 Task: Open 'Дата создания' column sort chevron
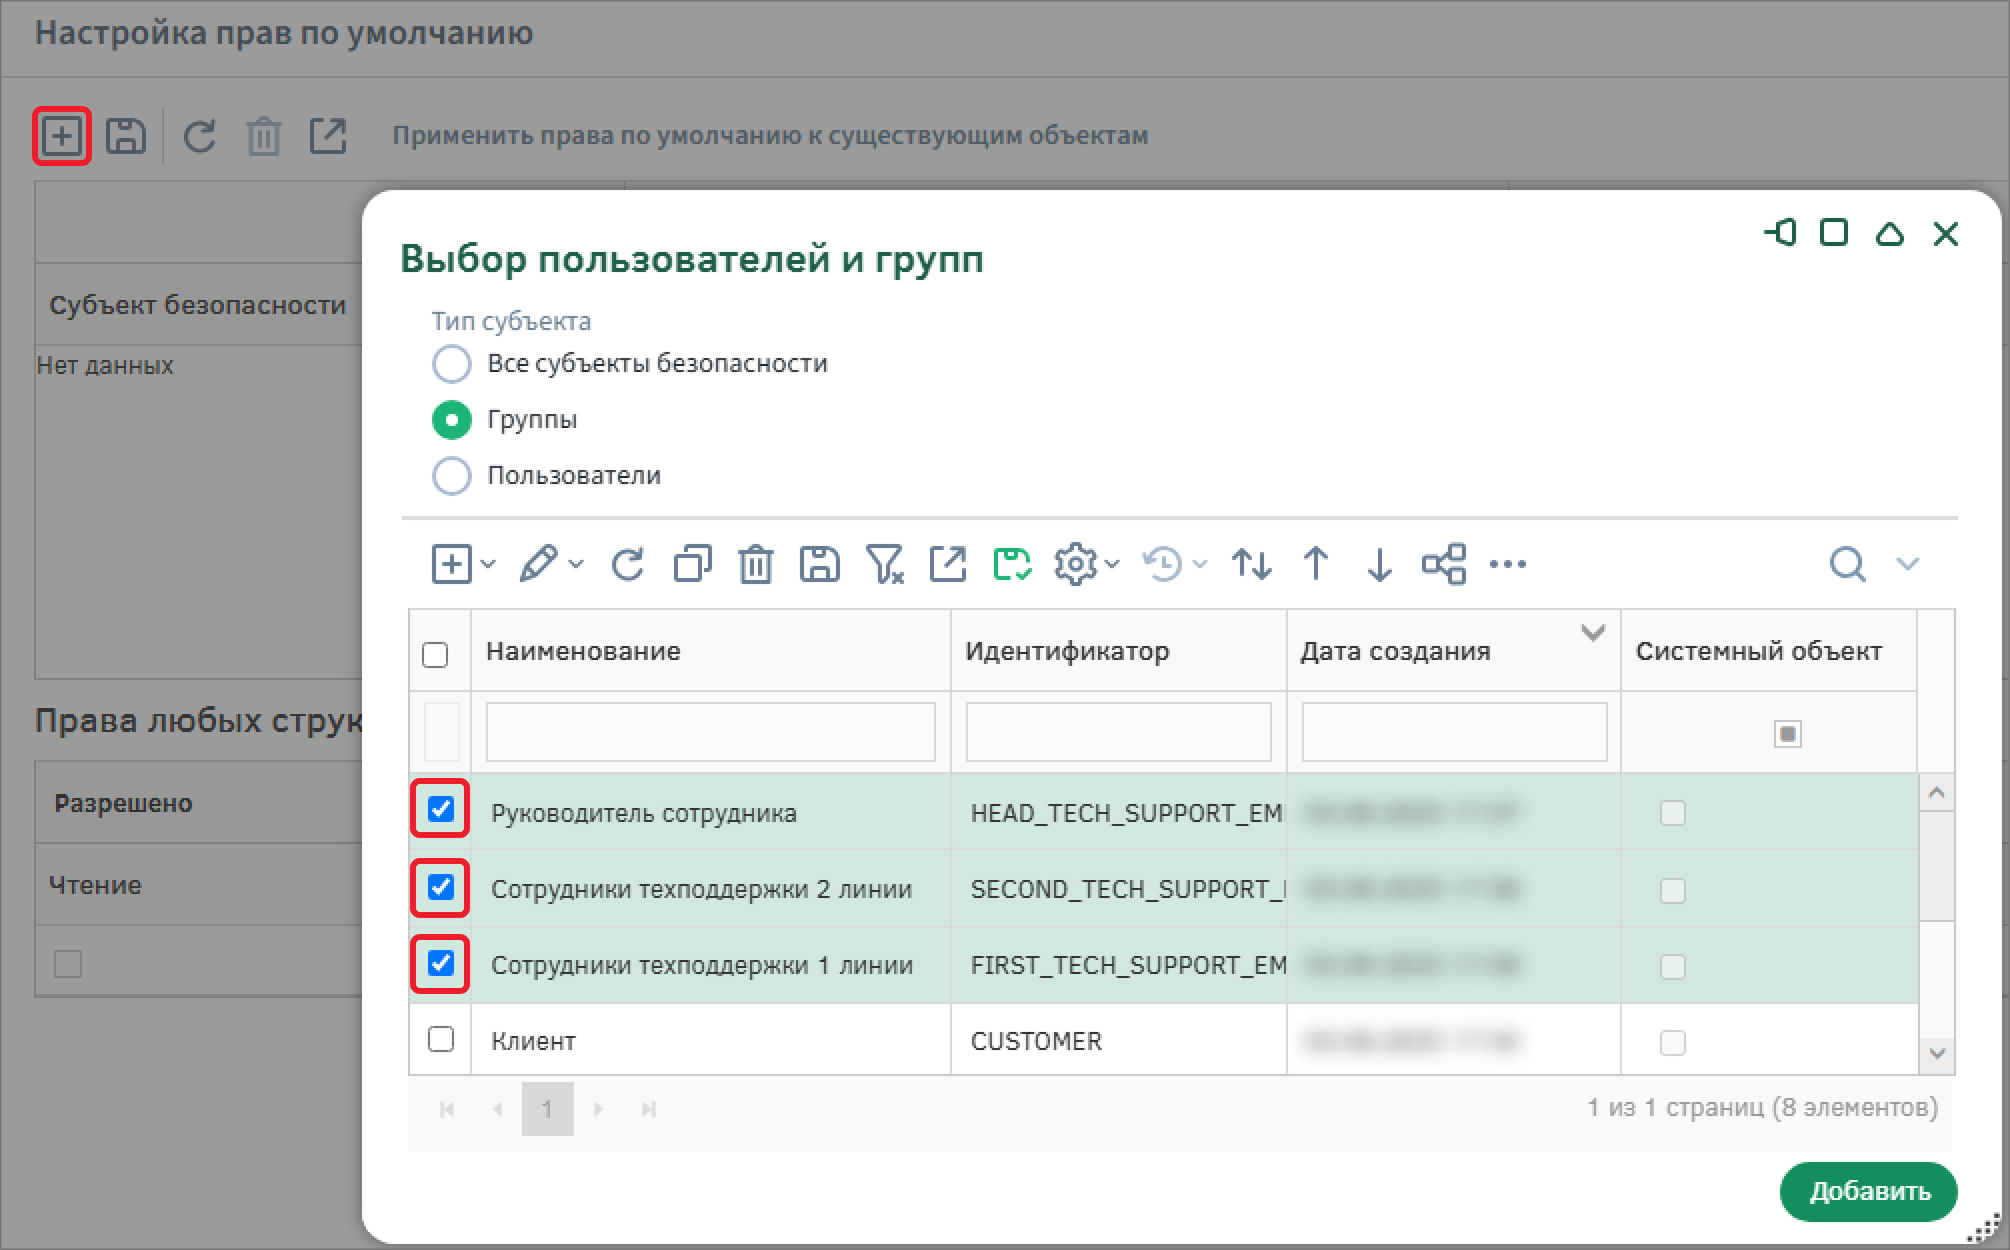pyautogui.click(x=1593, y=633)
